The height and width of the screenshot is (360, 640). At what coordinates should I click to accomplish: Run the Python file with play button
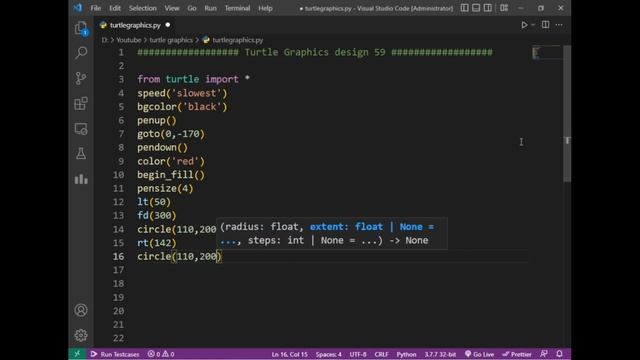pyautogui.click(x=524, y=25)
